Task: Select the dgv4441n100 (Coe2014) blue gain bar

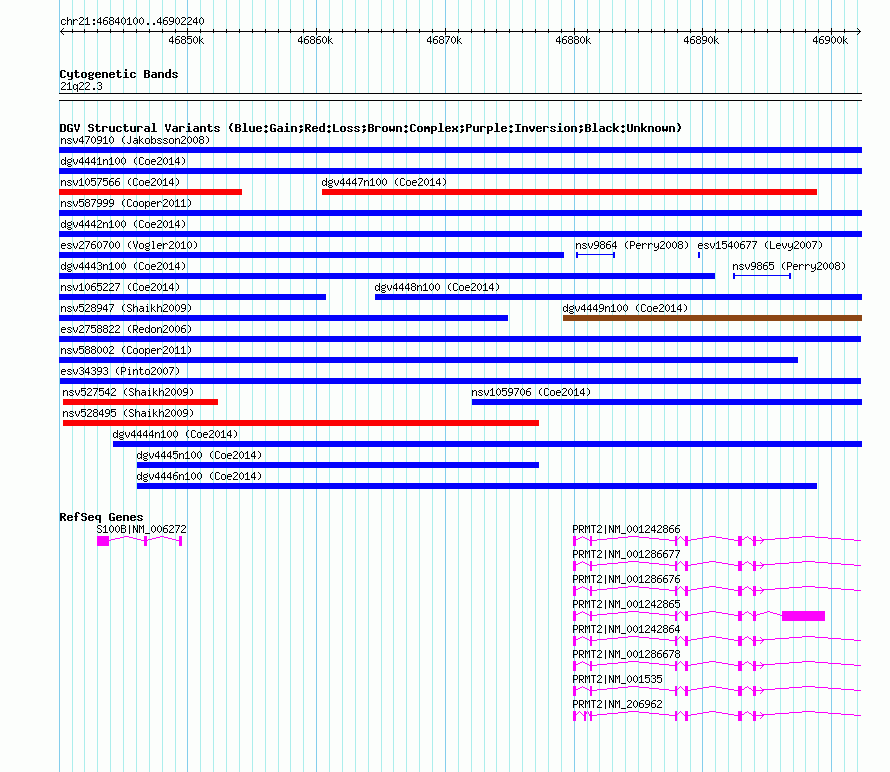Action: [460, 171]
